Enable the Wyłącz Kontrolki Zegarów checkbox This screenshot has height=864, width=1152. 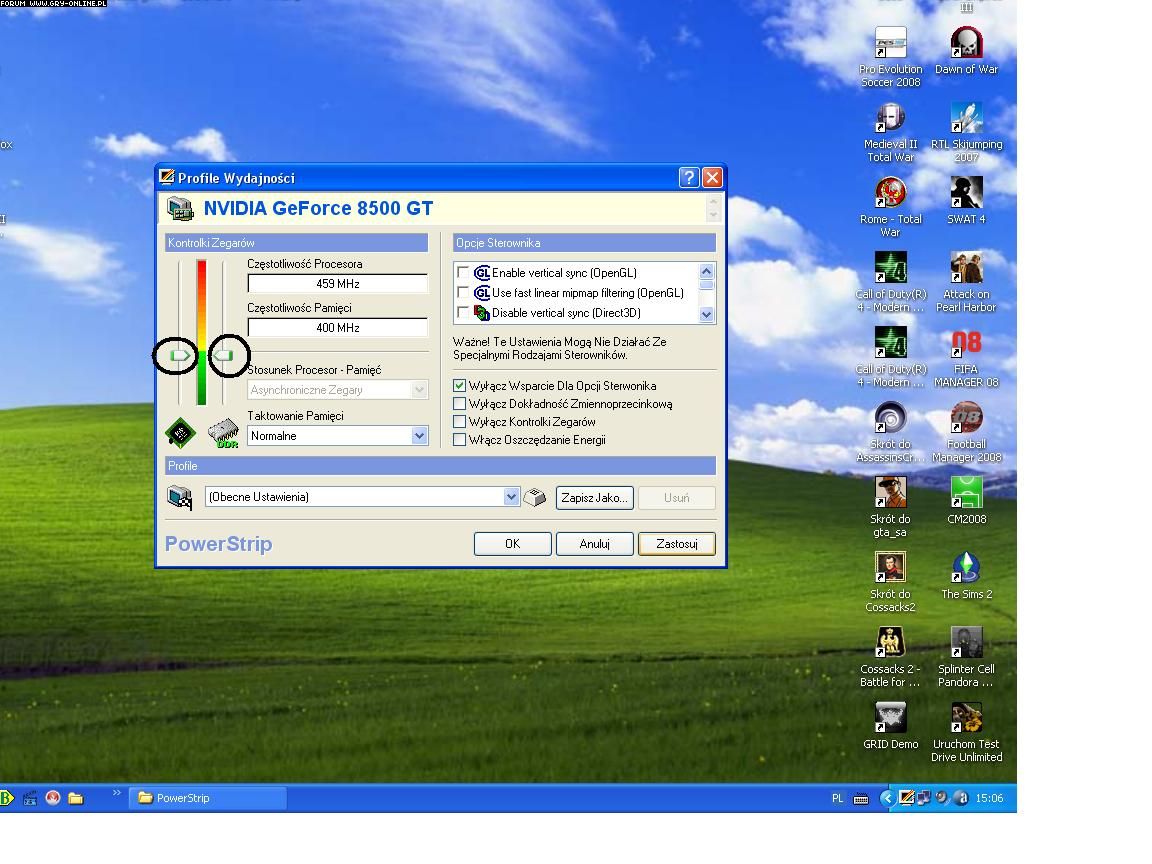point(460,422)
